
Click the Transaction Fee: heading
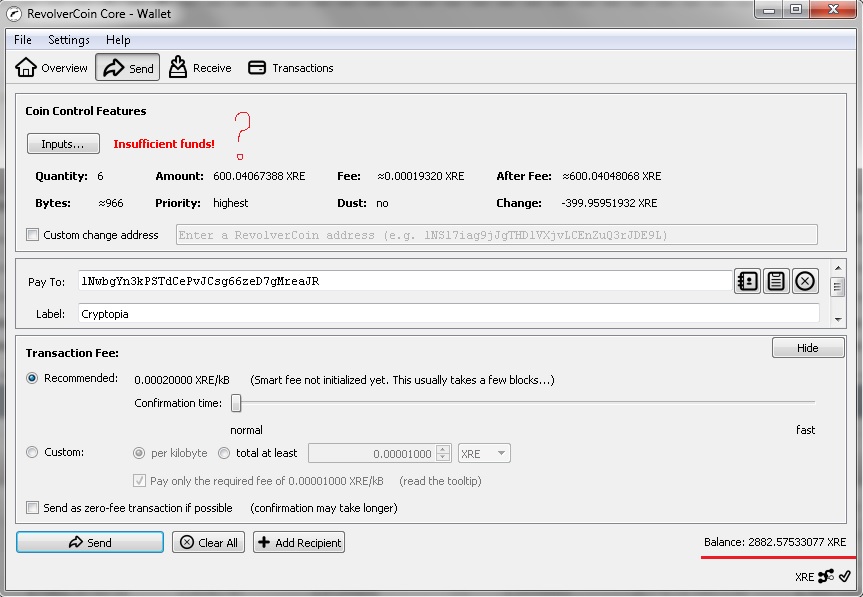pyautogui.click(x=72, y=353)
